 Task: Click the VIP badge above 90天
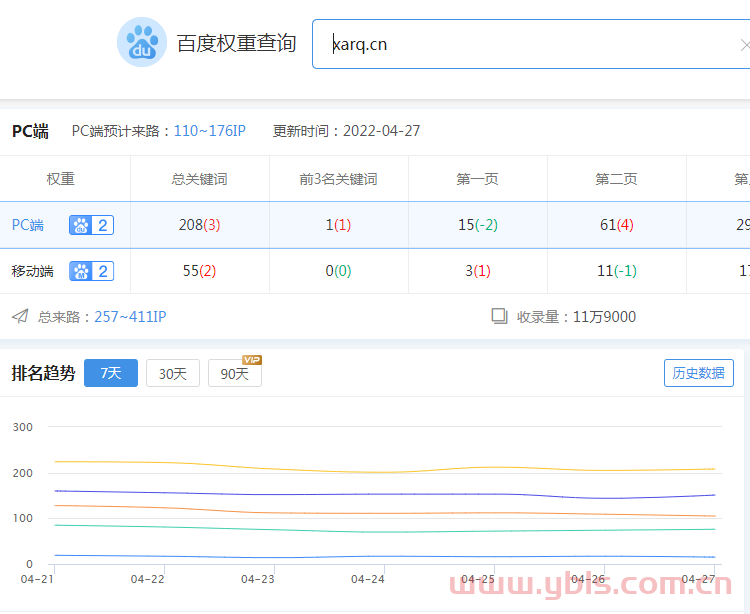point(251,360)
